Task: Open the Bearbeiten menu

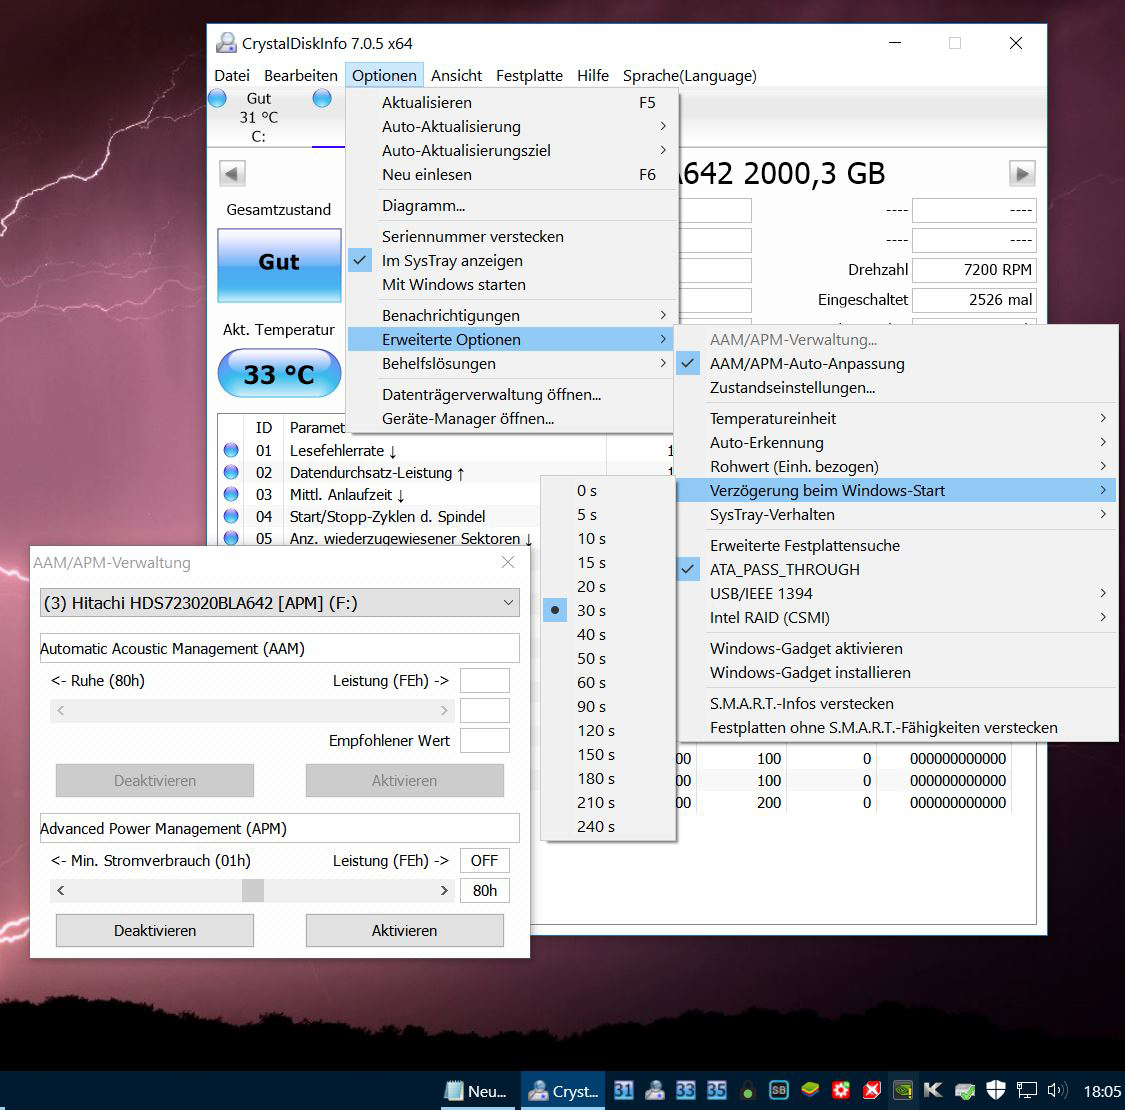Action: point(301,75)
